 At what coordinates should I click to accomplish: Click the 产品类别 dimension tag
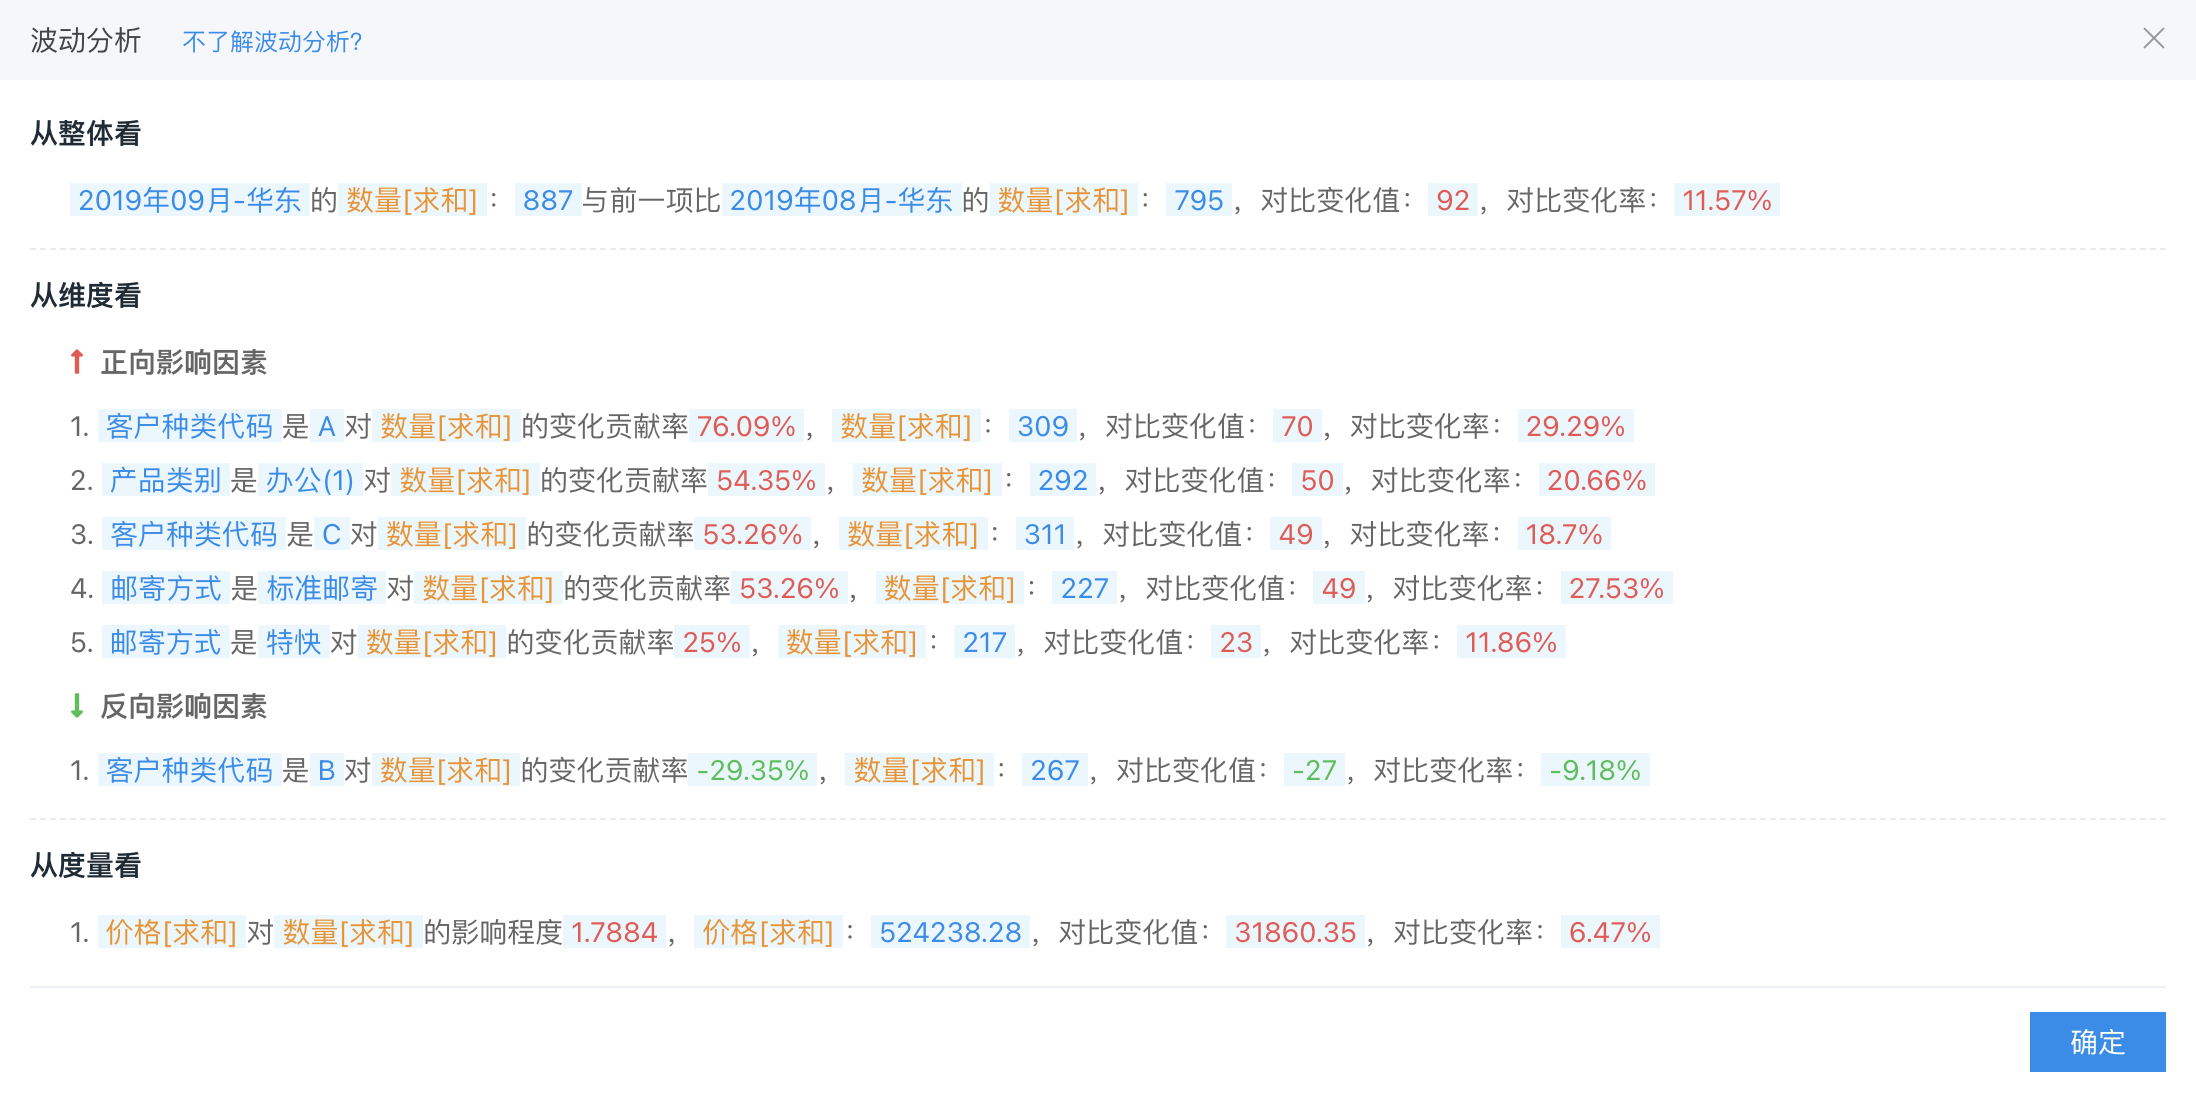pyautogui.click(x=165, y=481)
